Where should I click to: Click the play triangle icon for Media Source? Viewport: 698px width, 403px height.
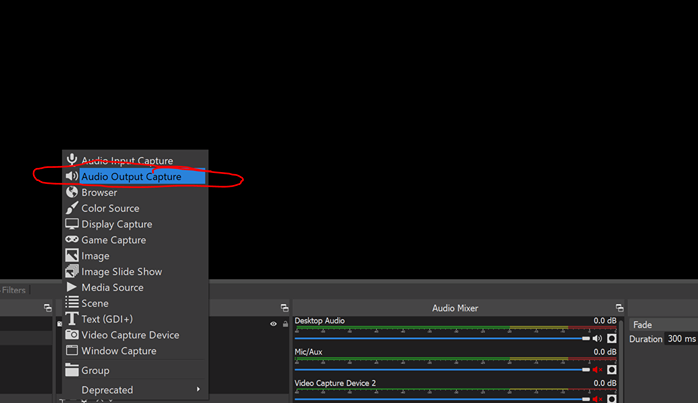71,287
